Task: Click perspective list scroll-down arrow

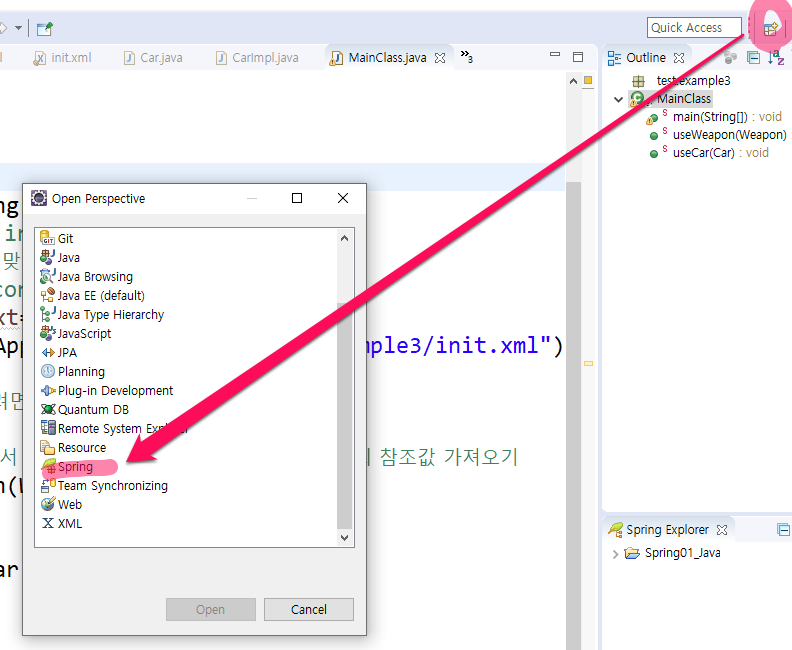Action: [344, 537]
